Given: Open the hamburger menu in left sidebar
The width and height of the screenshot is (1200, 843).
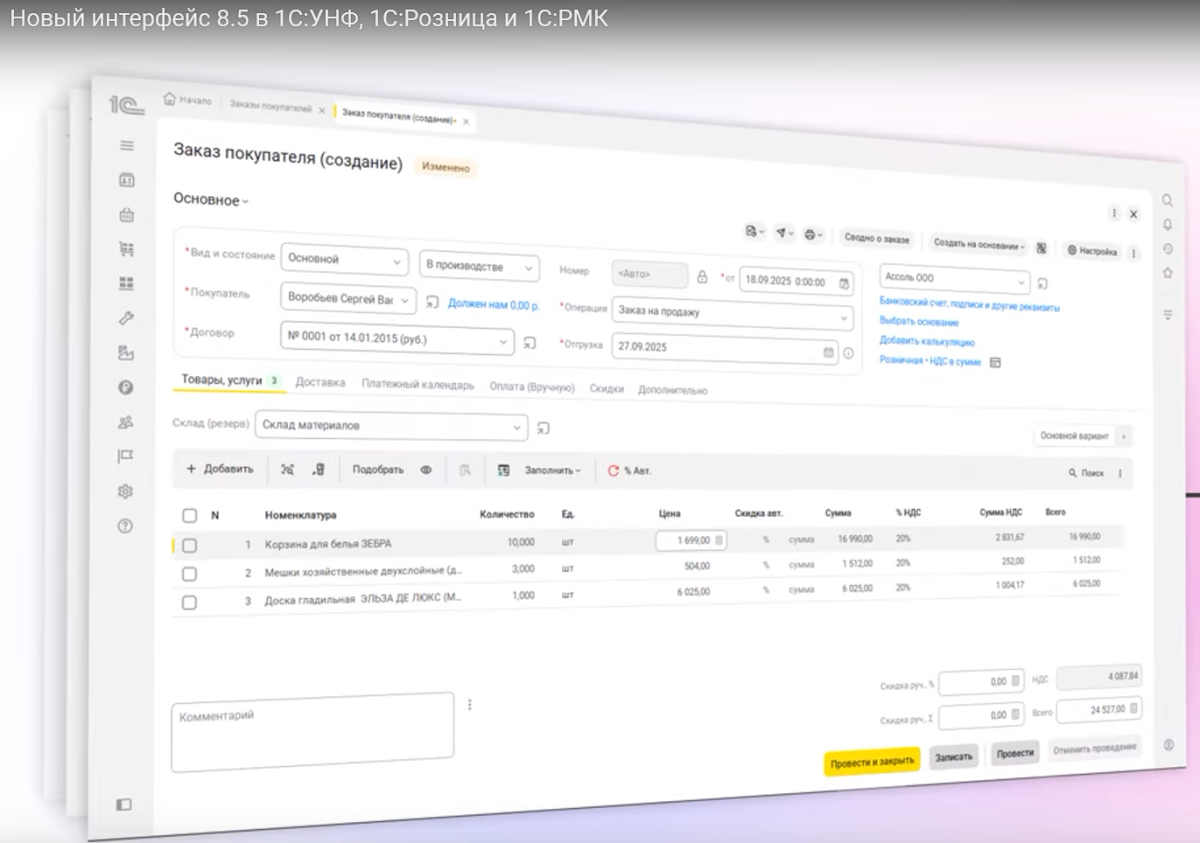Looking at the screenshot, I should click(x=127, y=146).
